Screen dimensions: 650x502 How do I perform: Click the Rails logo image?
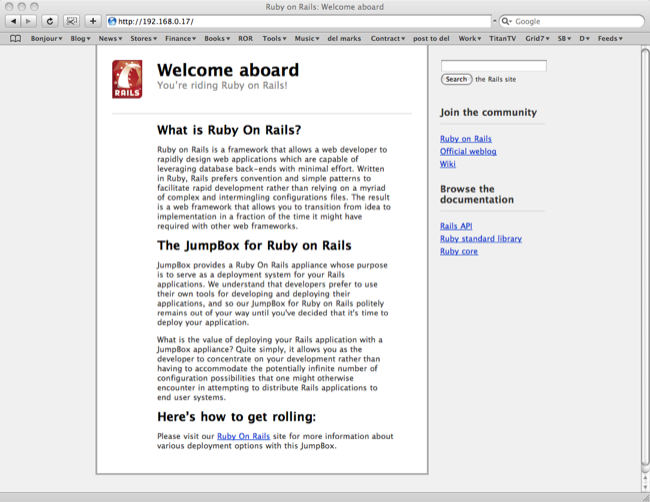tap(127, 79)
